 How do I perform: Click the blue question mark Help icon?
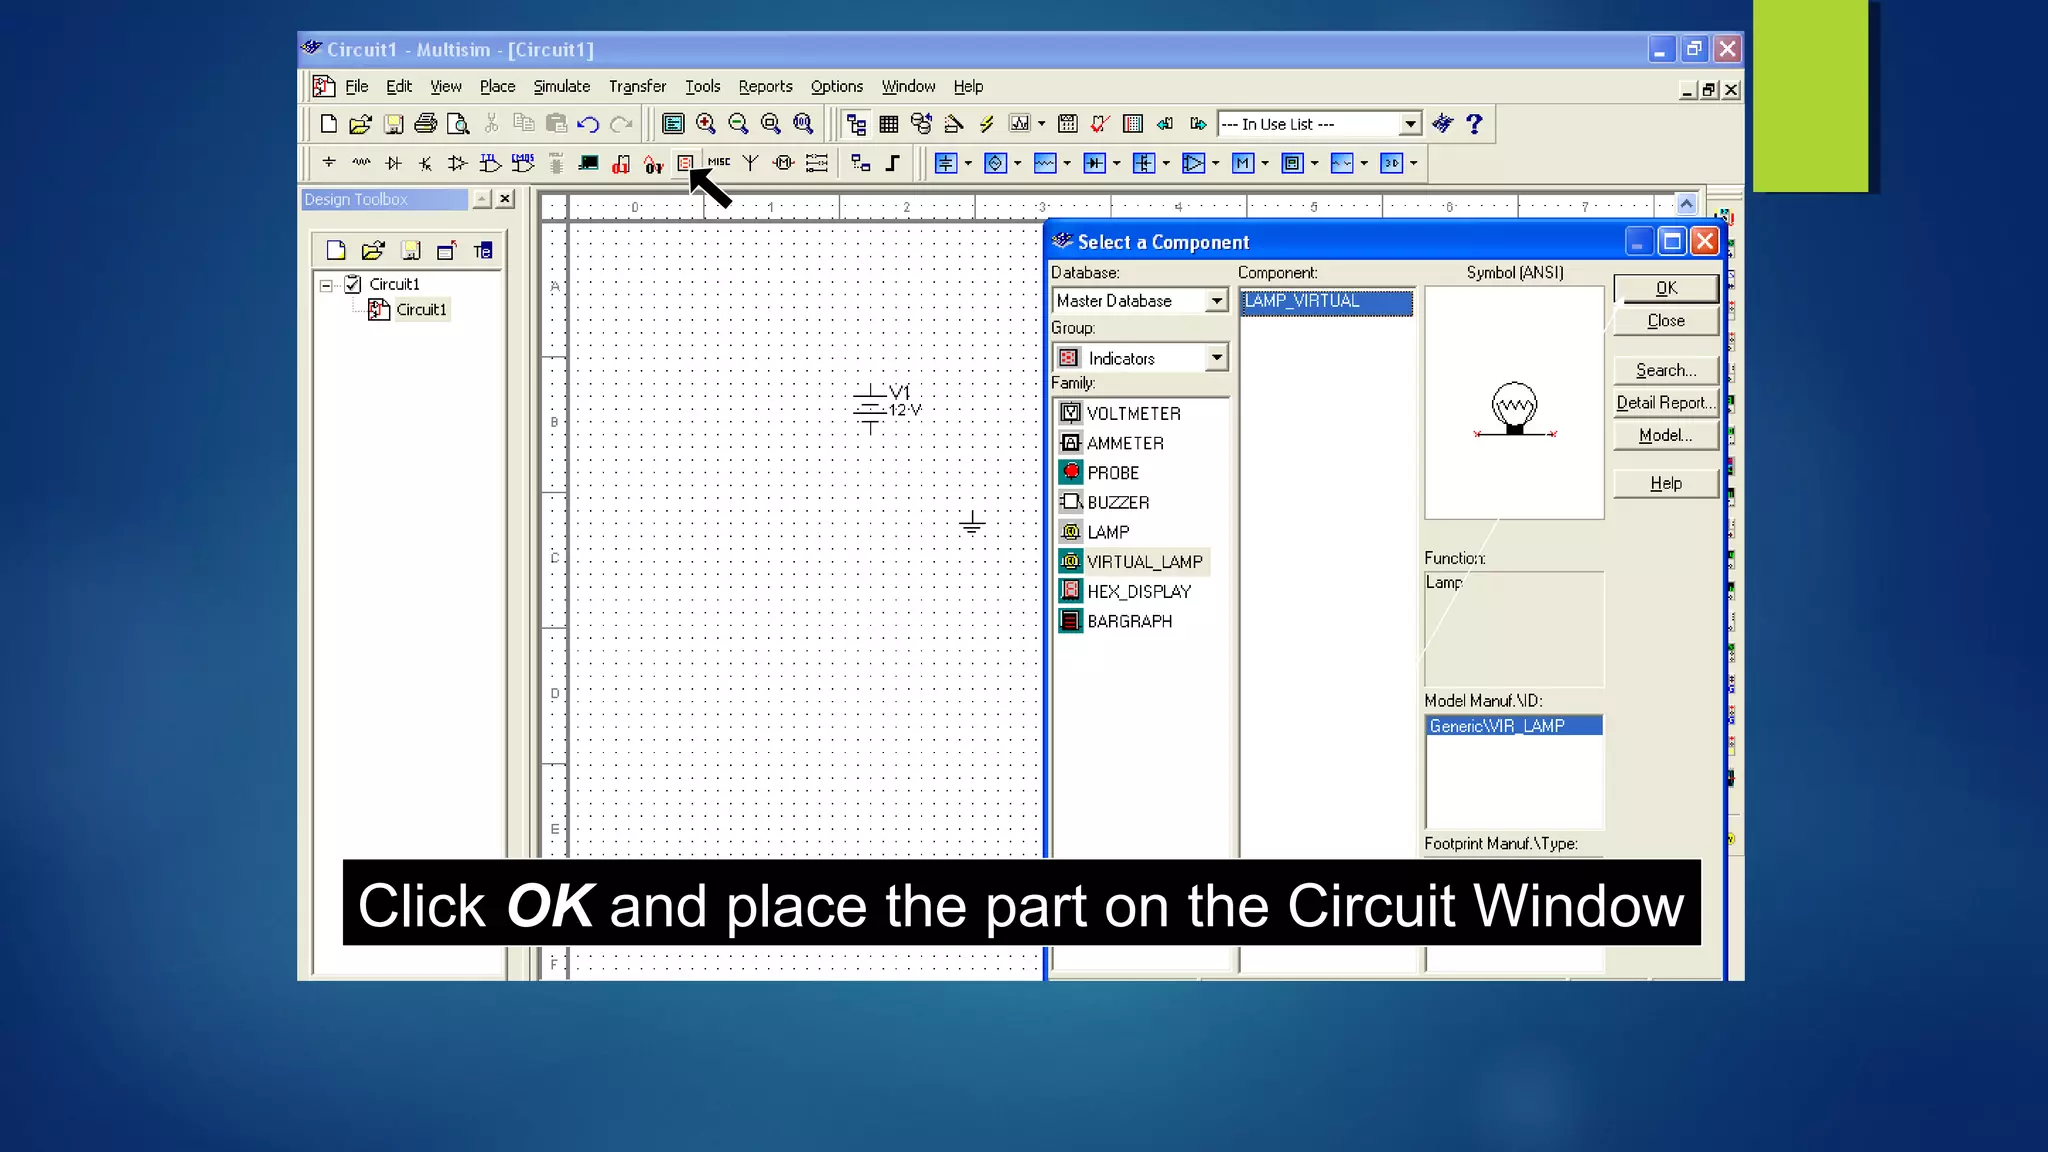click(1474, 124)
